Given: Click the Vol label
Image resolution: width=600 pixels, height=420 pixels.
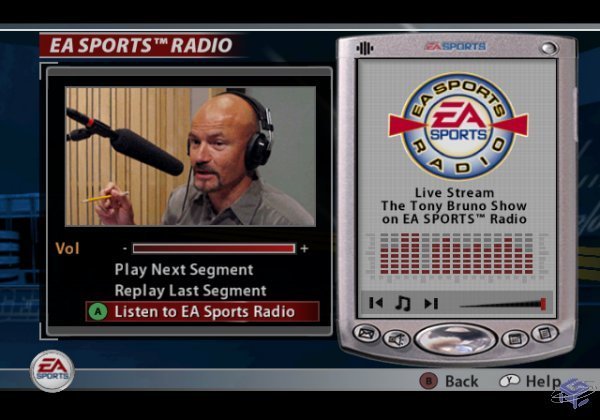Looking at the screenshot, I should click(67, 249).
